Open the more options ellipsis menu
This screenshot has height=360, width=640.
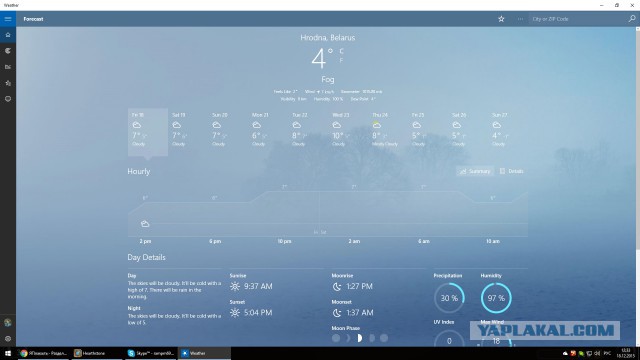click(520, 19)
